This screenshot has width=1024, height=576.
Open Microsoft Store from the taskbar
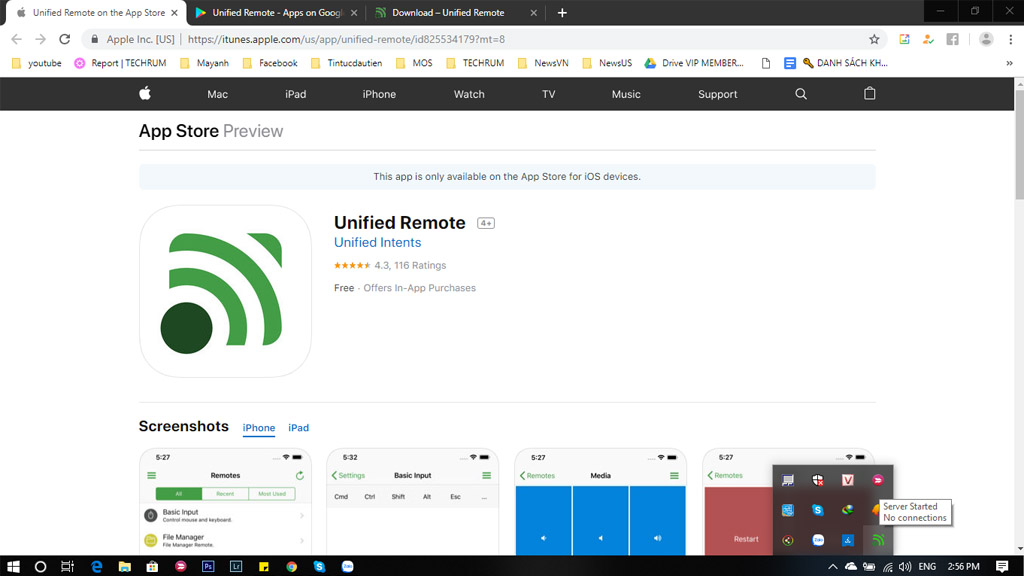pos(152,566)
